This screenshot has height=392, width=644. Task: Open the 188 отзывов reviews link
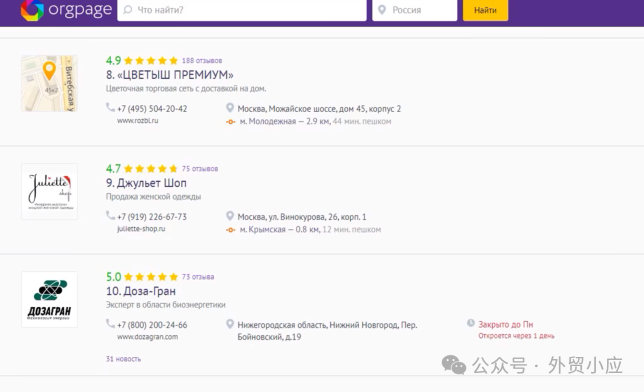click(x=202, y=61)
